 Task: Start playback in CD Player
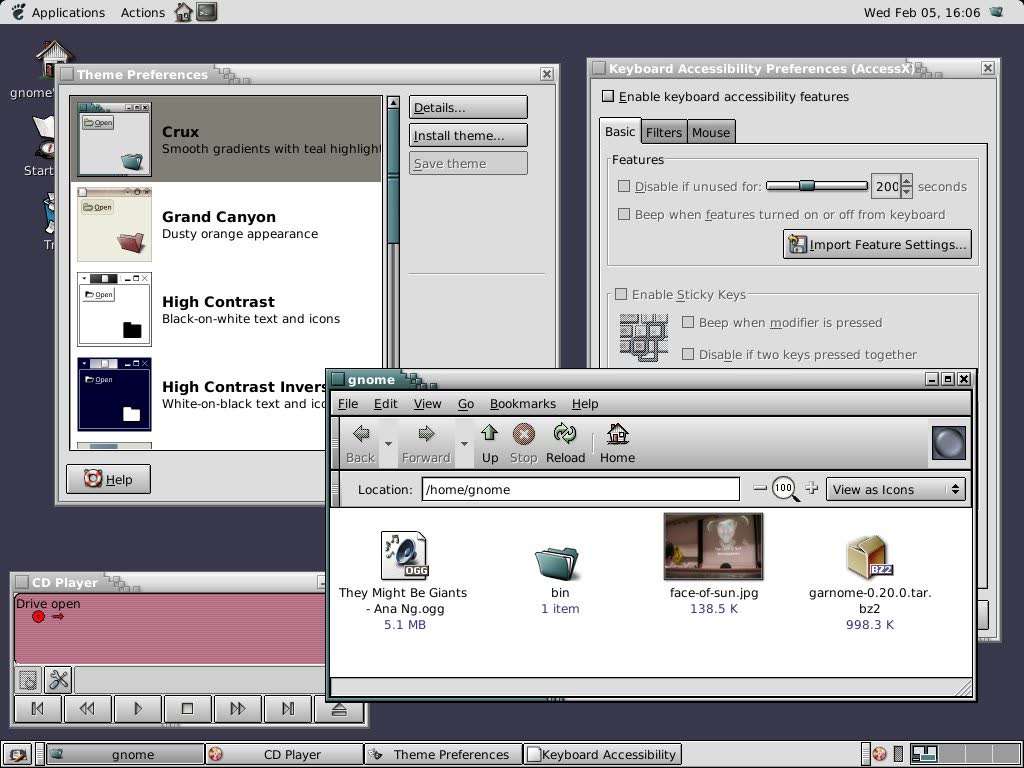point(137,709)
